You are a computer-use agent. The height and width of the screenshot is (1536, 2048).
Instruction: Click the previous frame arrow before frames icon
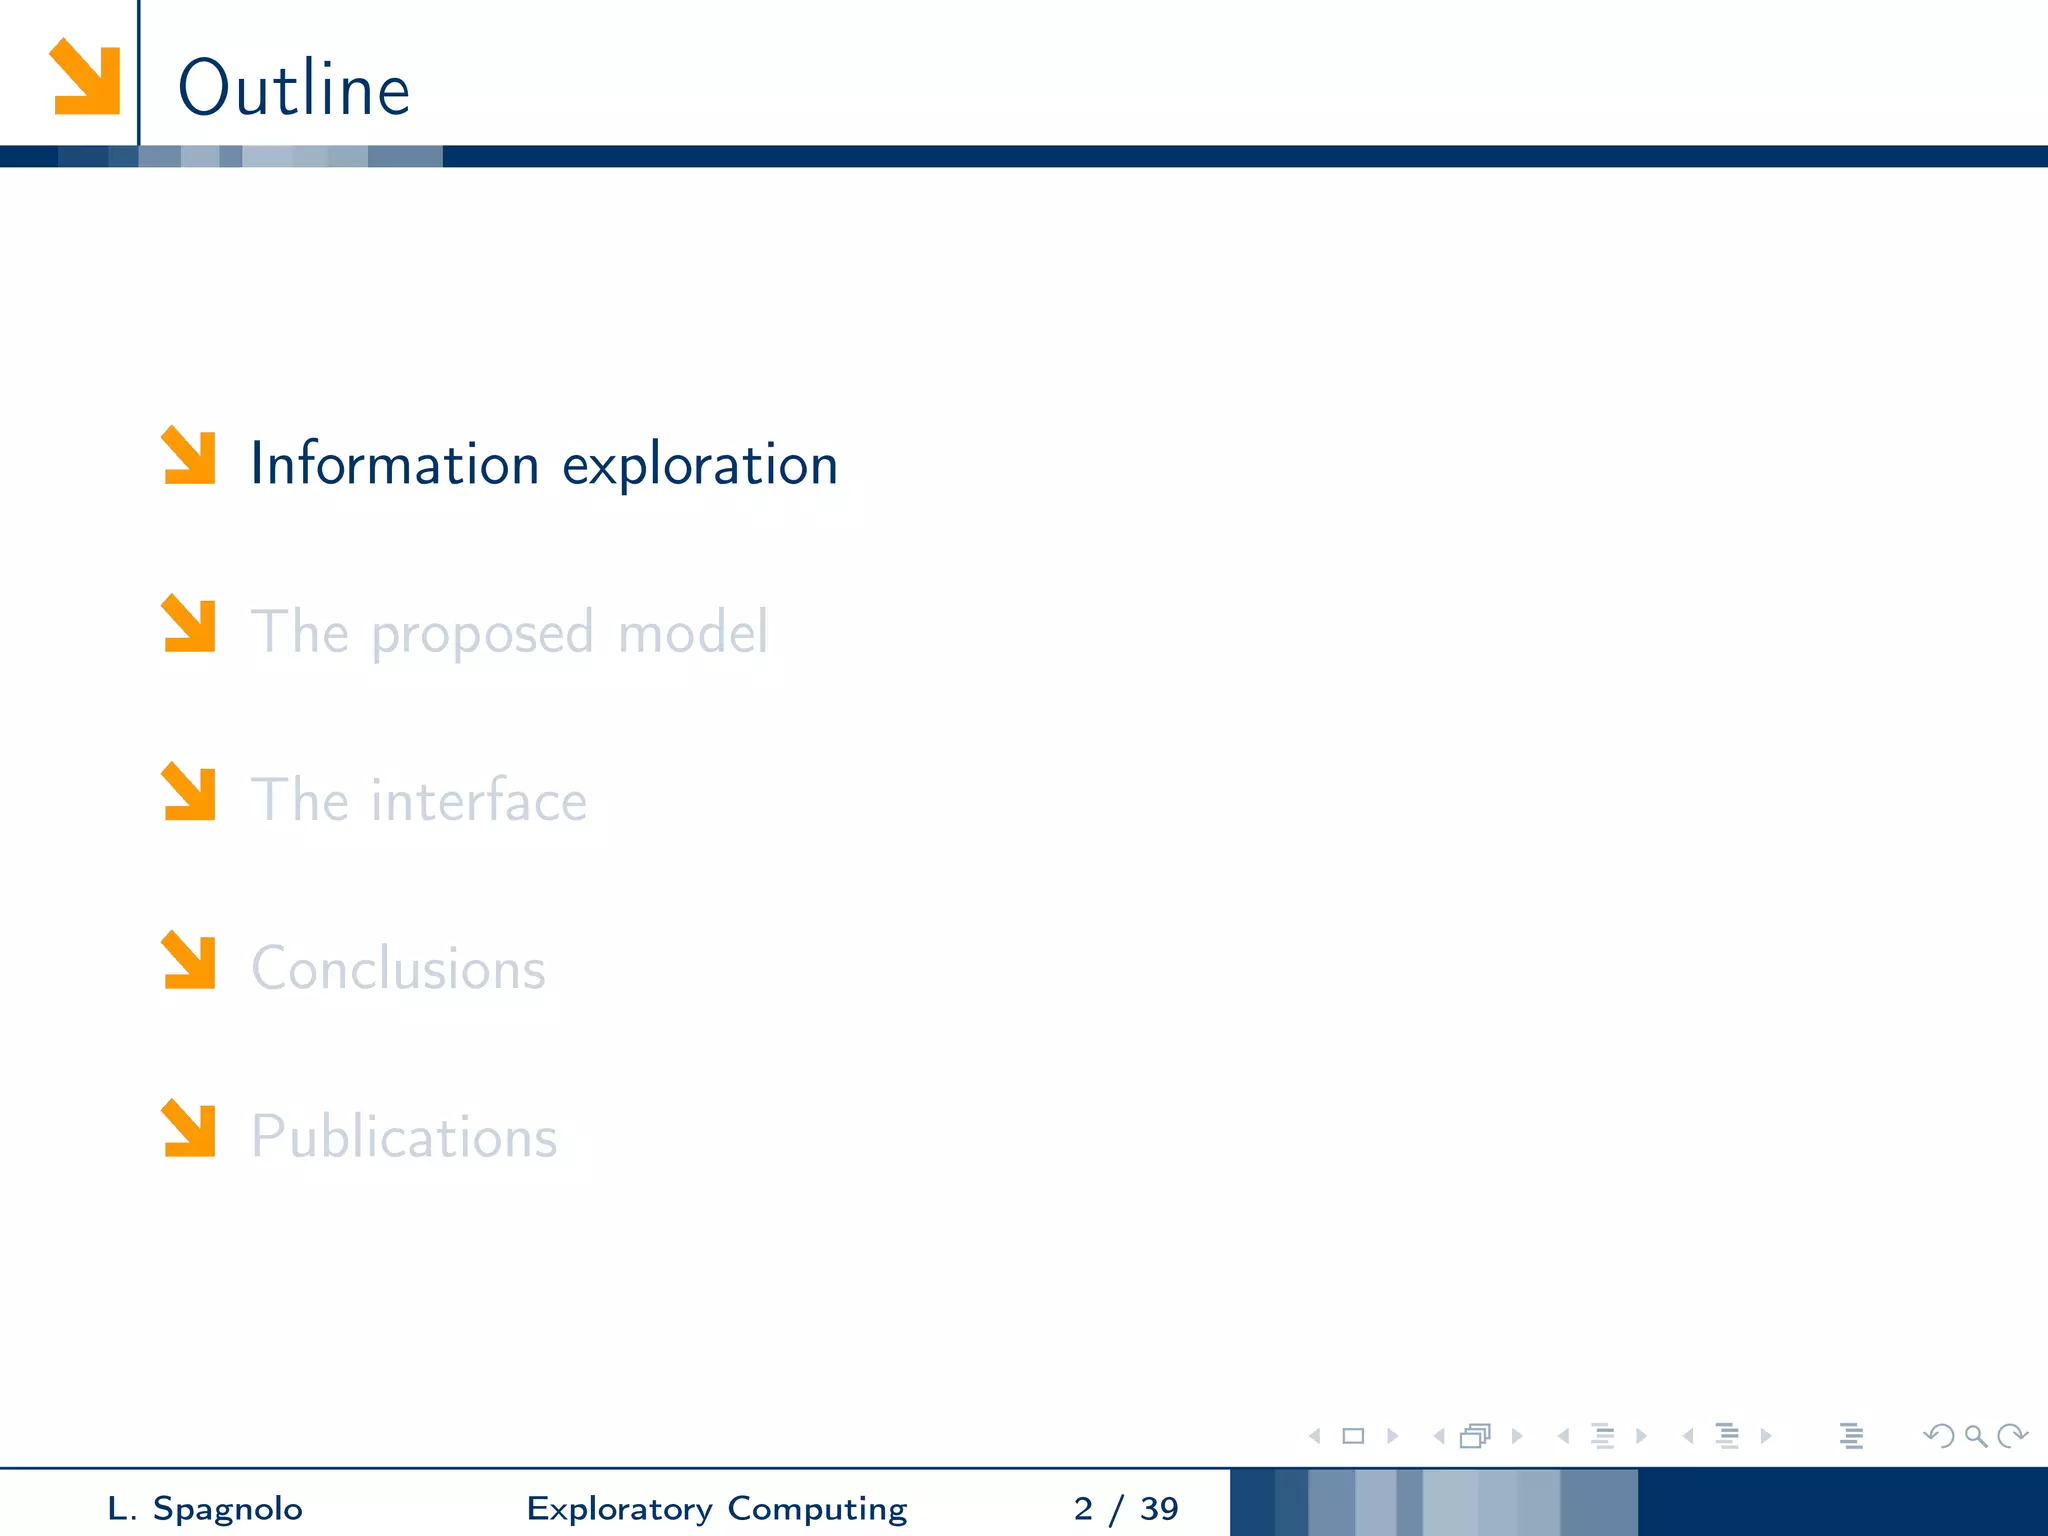coord(1439,1436)
